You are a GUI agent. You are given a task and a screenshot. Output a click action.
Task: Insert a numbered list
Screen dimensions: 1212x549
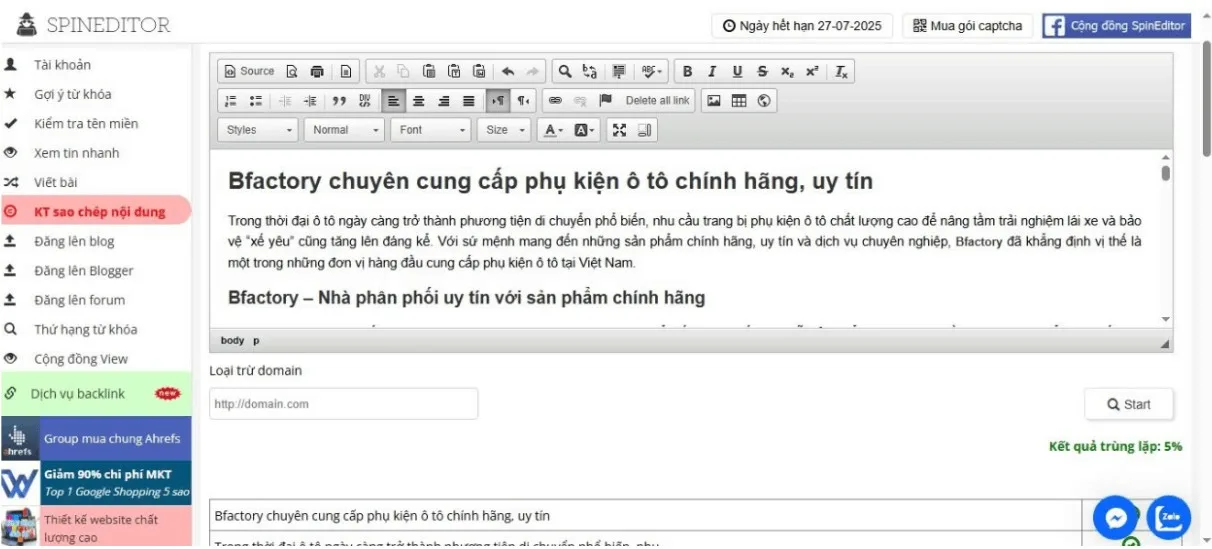(230, 100)
